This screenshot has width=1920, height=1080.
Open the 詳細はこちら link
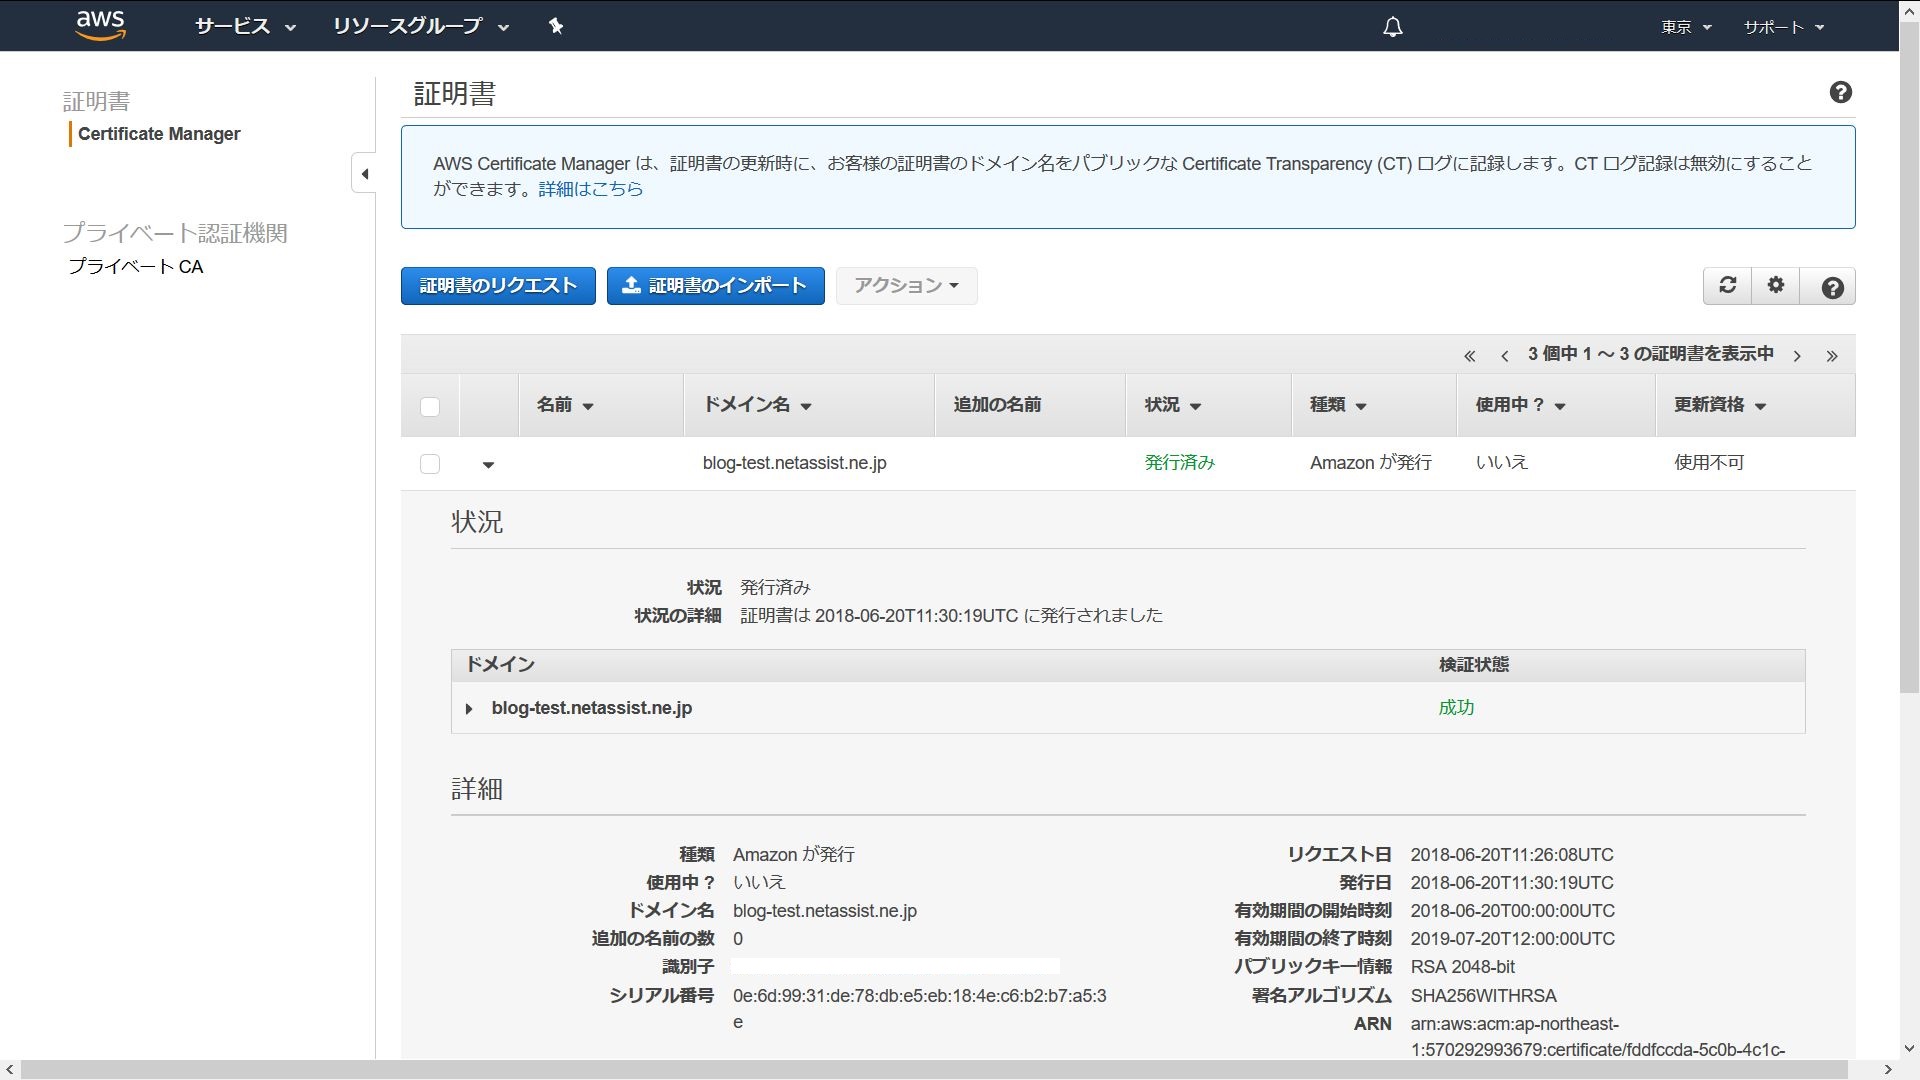pos(590,189)
